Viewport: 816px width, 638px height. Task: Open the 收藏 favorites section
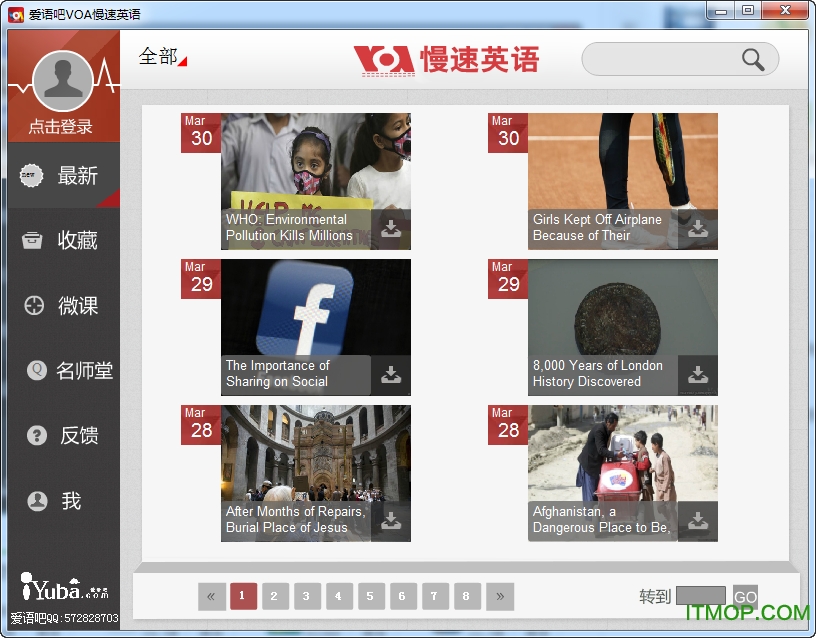(x=63, y=240)
